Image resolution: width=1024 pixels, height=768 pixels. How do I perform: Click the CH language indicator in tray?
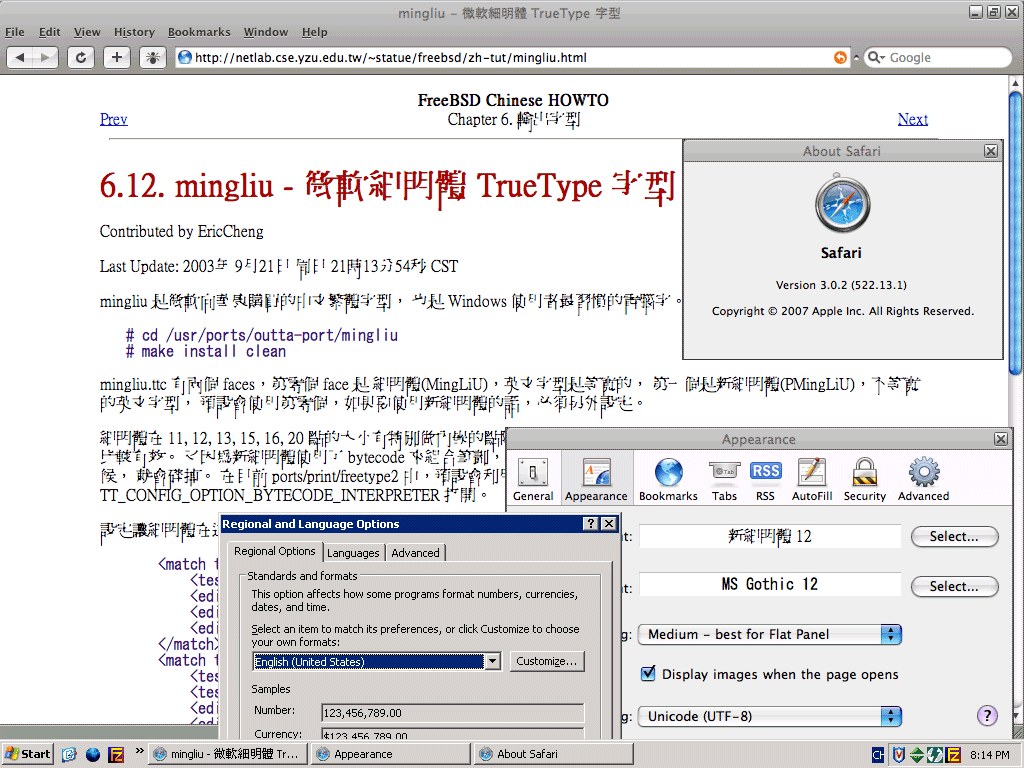pyautogui.click(x=878, y=755)
